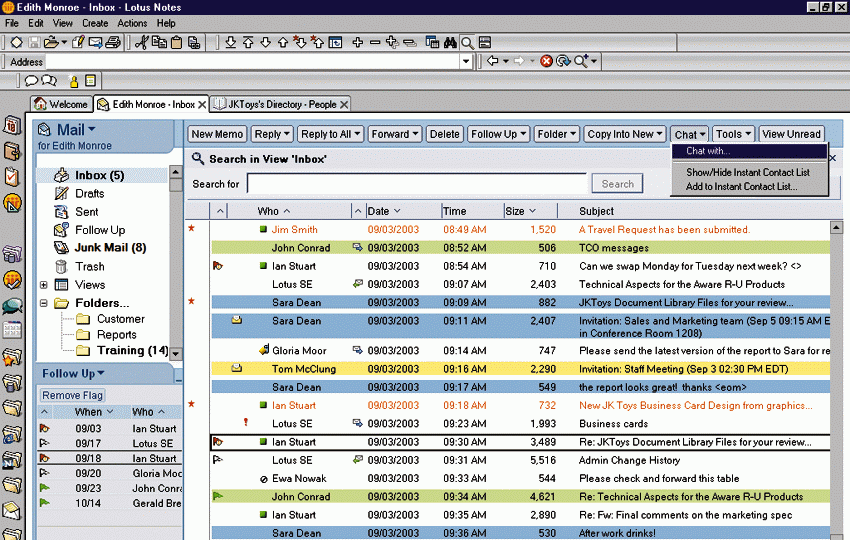Open the Sametime chat bubbles sidebar icon
Screen dimensions: 850x540
point(12,306)
